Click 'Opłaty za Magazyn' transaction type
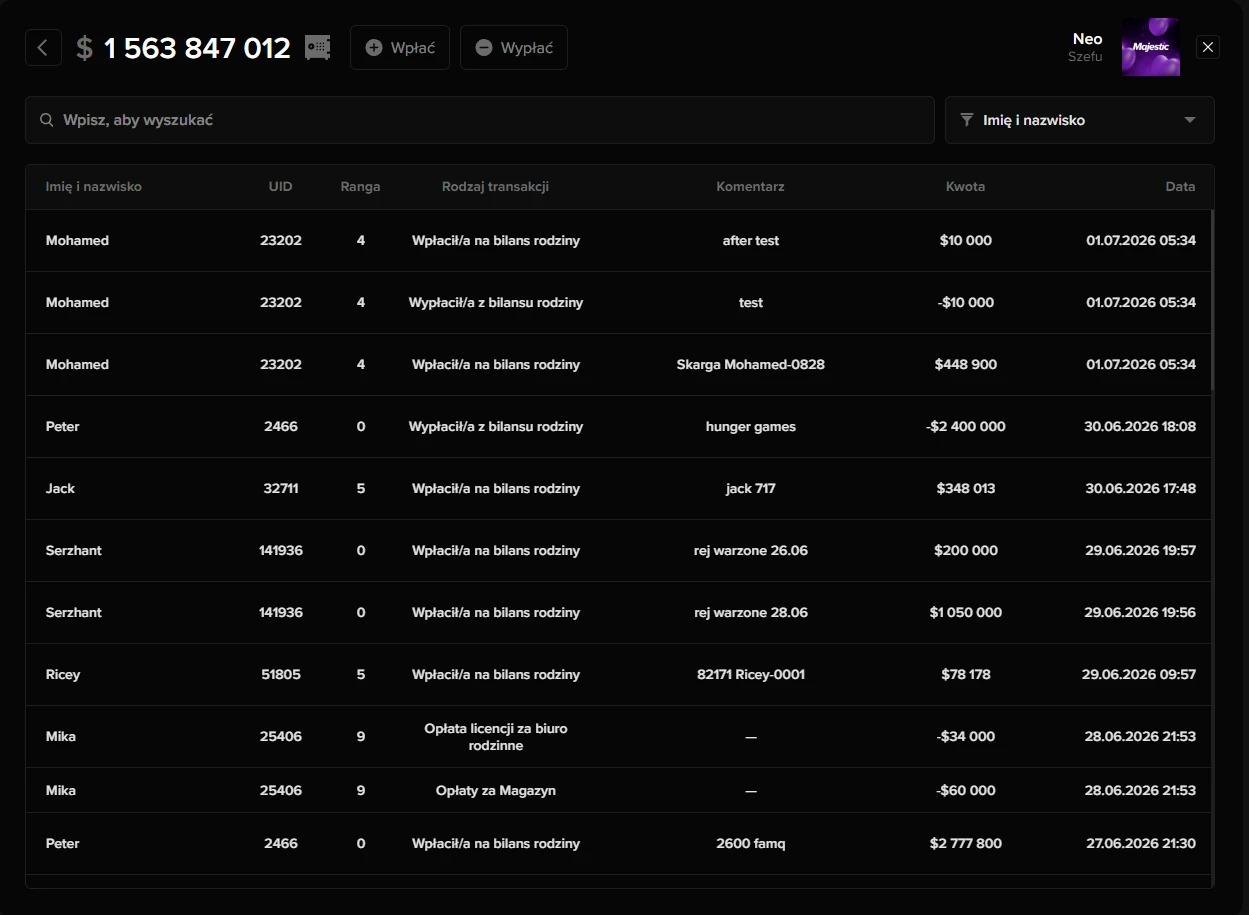The height and width of the screenshot is (915, 1249). tap(496, 791)
